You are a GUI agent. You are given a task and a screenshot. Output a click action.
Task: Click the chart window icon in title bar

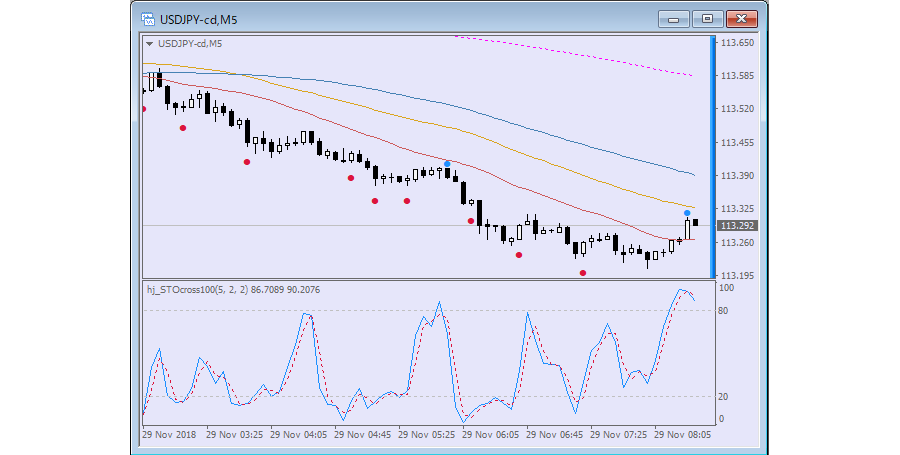[x=148, y=20]
